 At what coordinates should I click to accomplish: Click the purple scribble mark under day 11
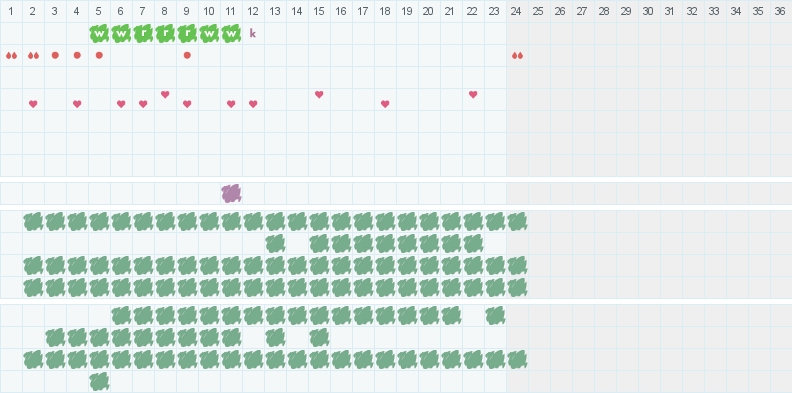[x=231, y=193]
